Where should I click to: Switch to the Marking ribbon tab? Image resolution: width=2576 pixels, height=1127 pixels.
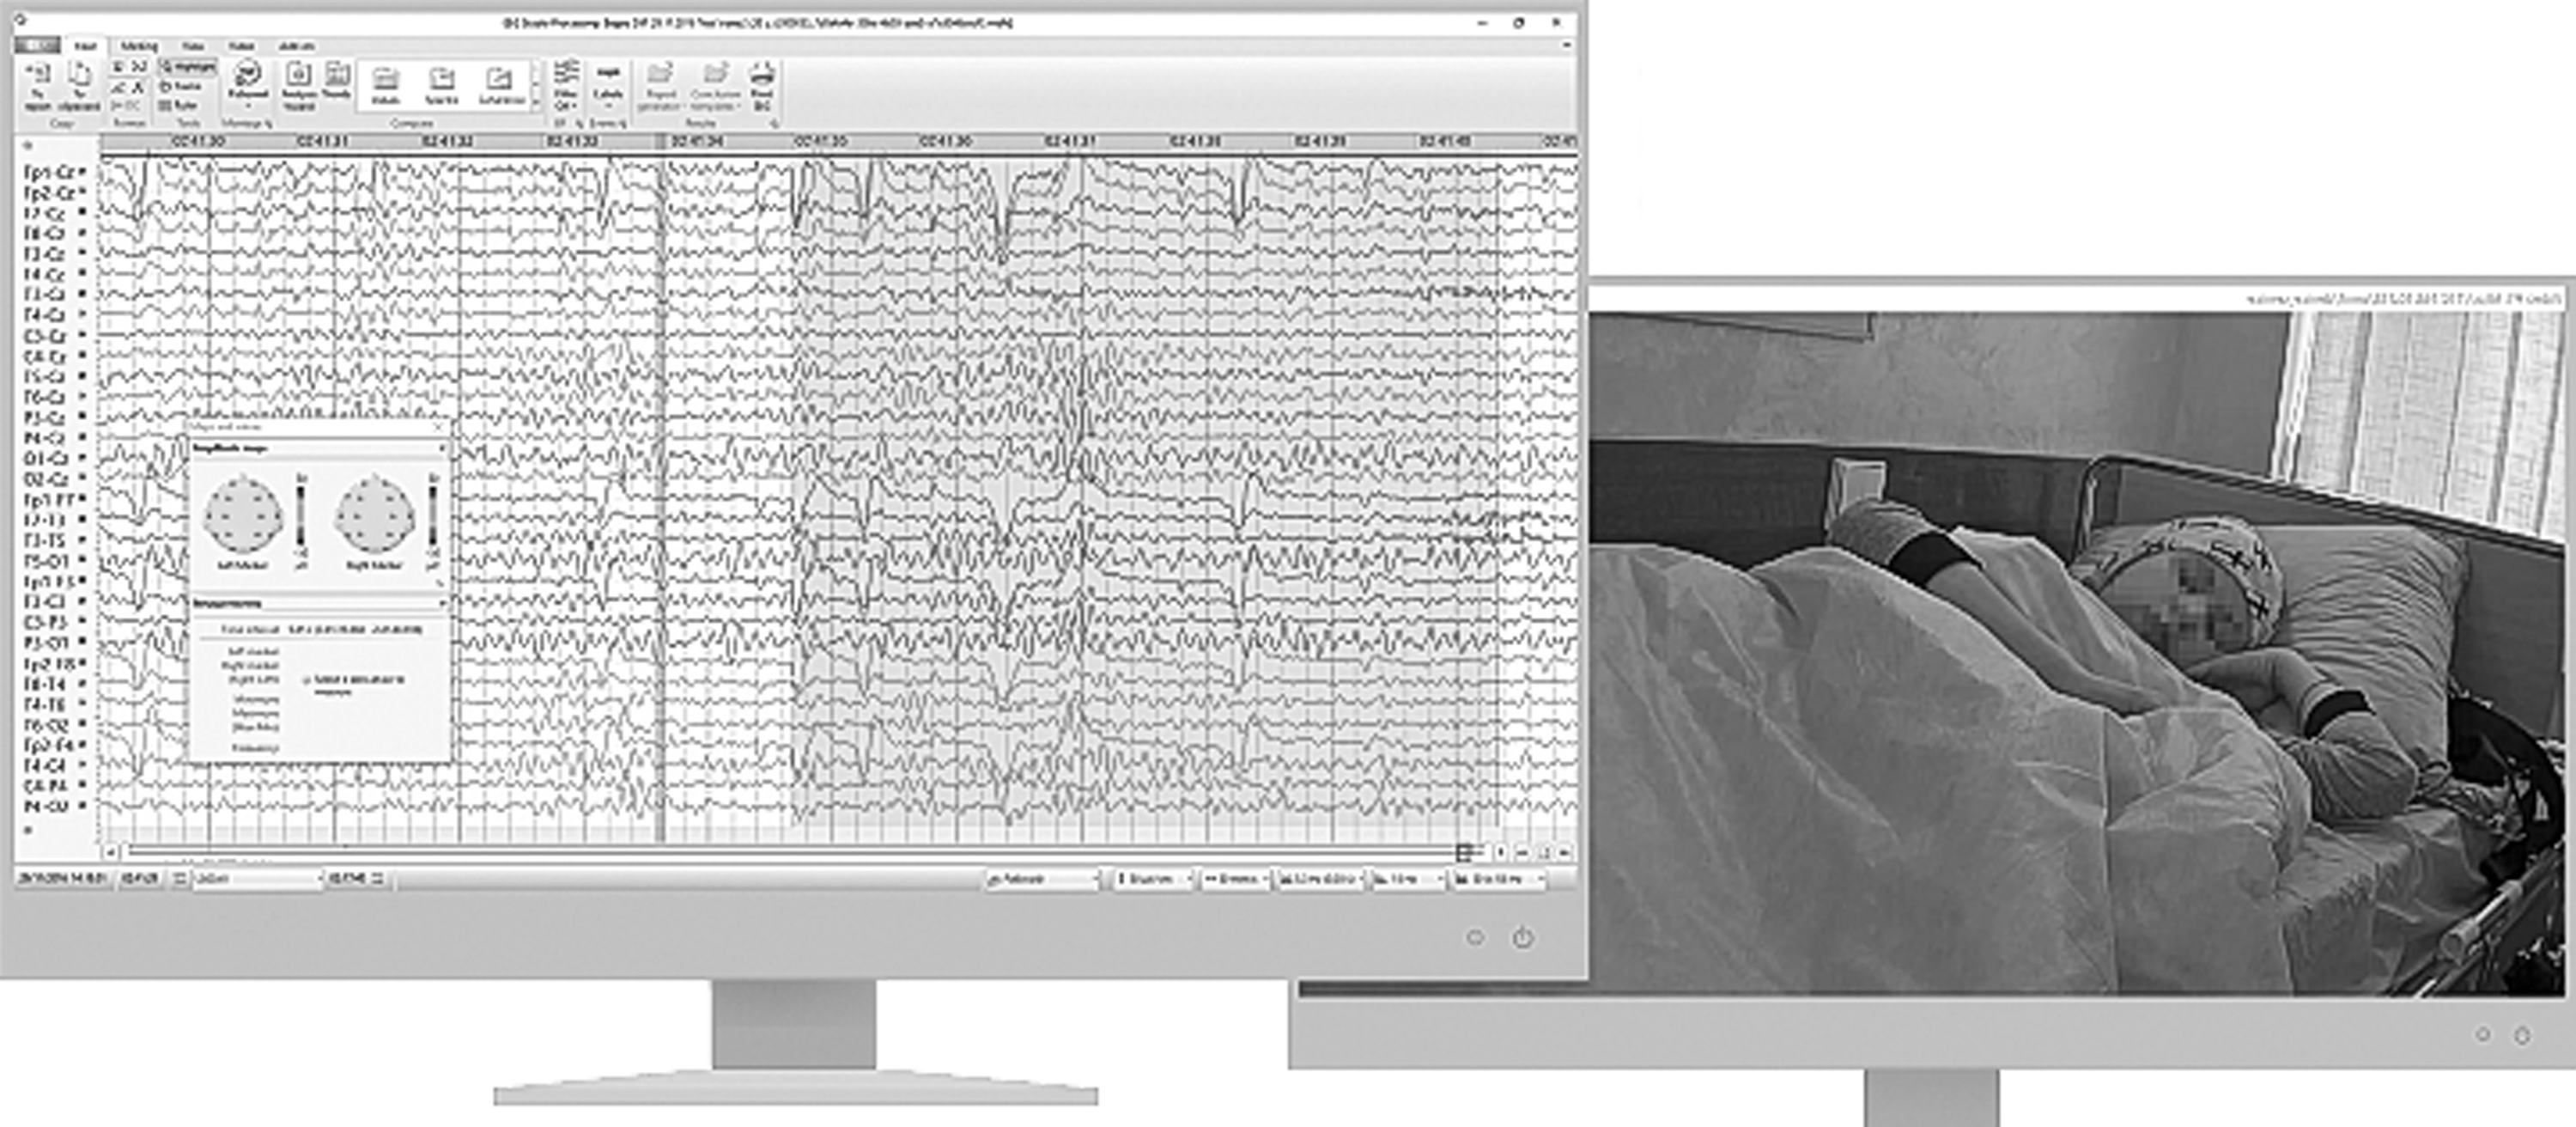point(139,46)
